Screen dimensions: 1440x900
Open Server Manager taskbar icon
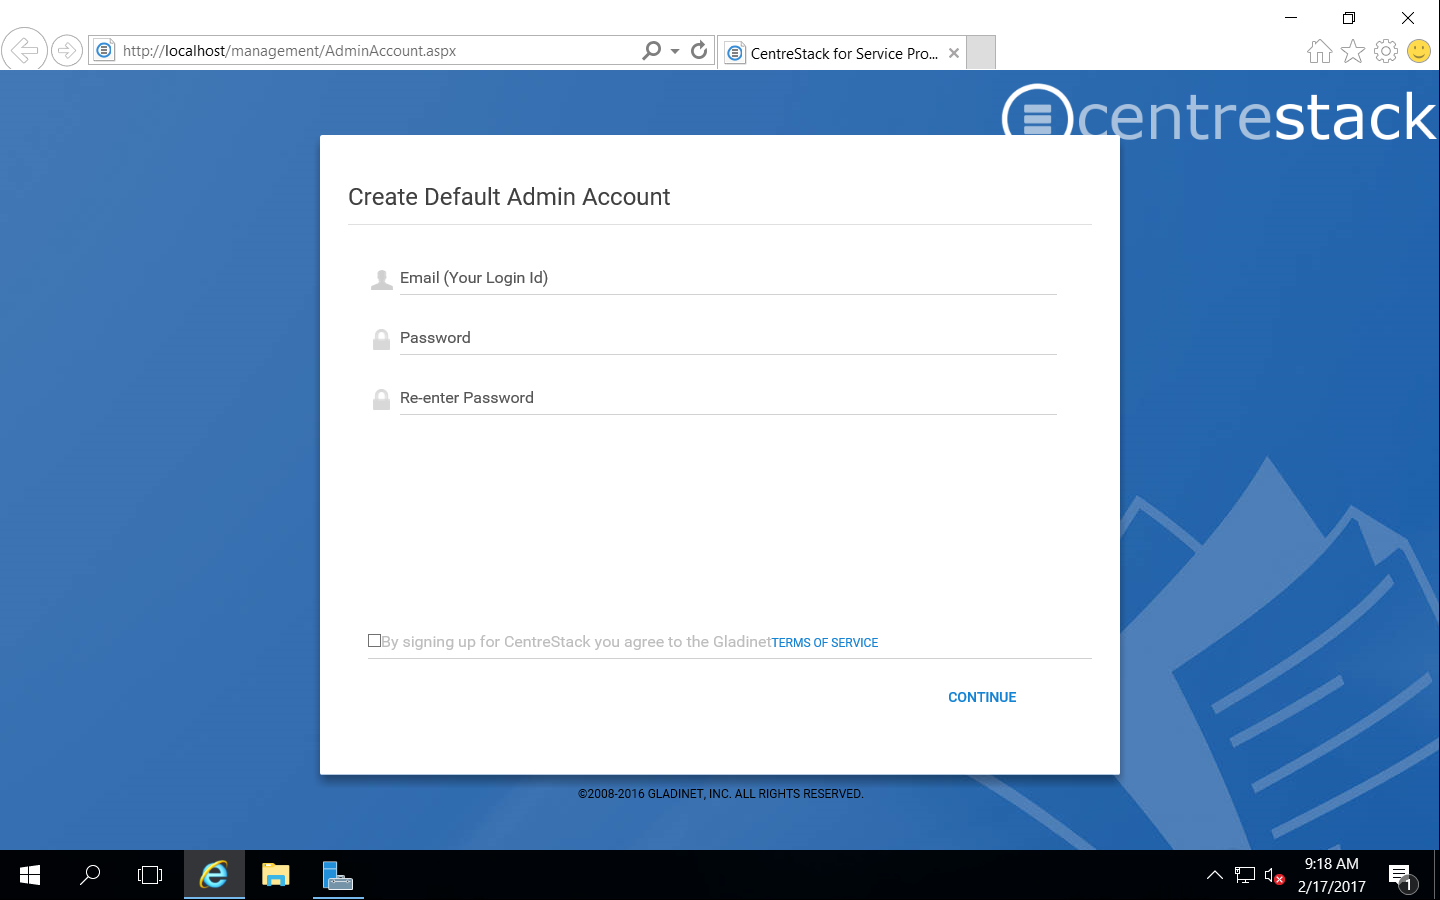pyautogui.click(x=338, y=875)
